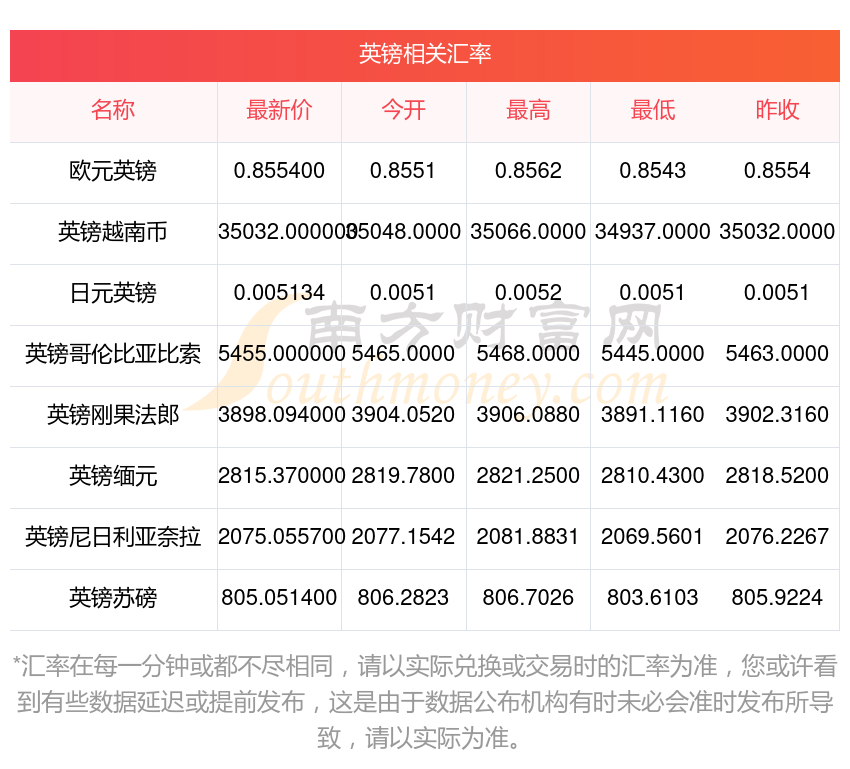Click the low value 2069.5601

[x=653, y=537]
